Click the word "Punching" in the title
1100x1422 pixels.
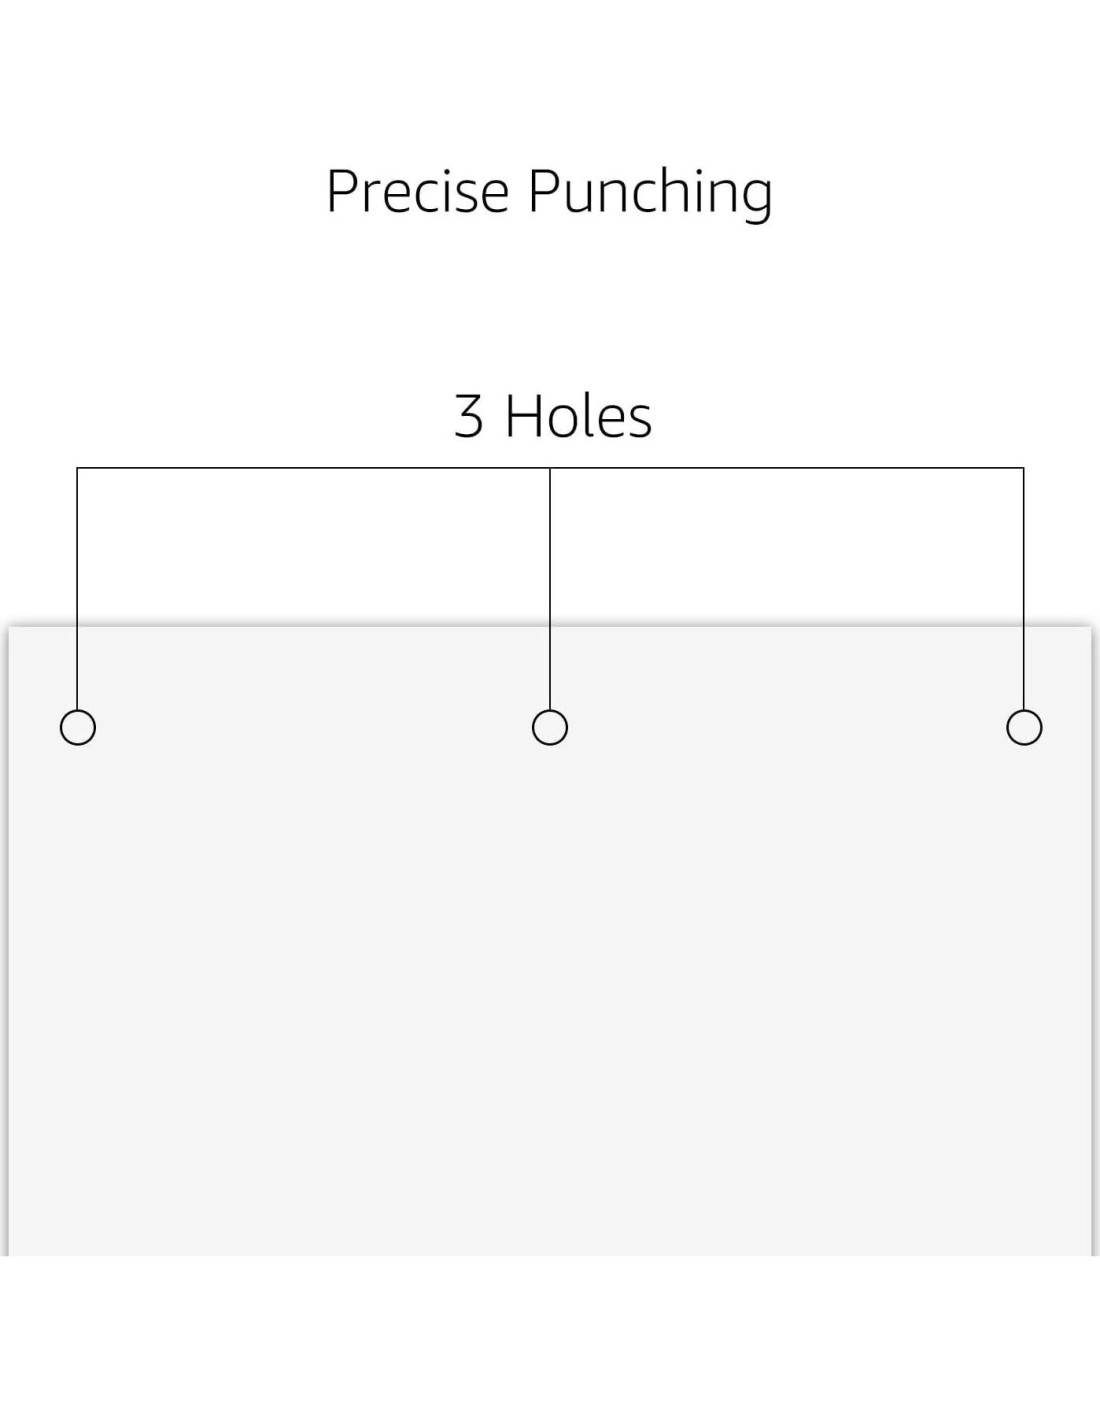[650, 192]
